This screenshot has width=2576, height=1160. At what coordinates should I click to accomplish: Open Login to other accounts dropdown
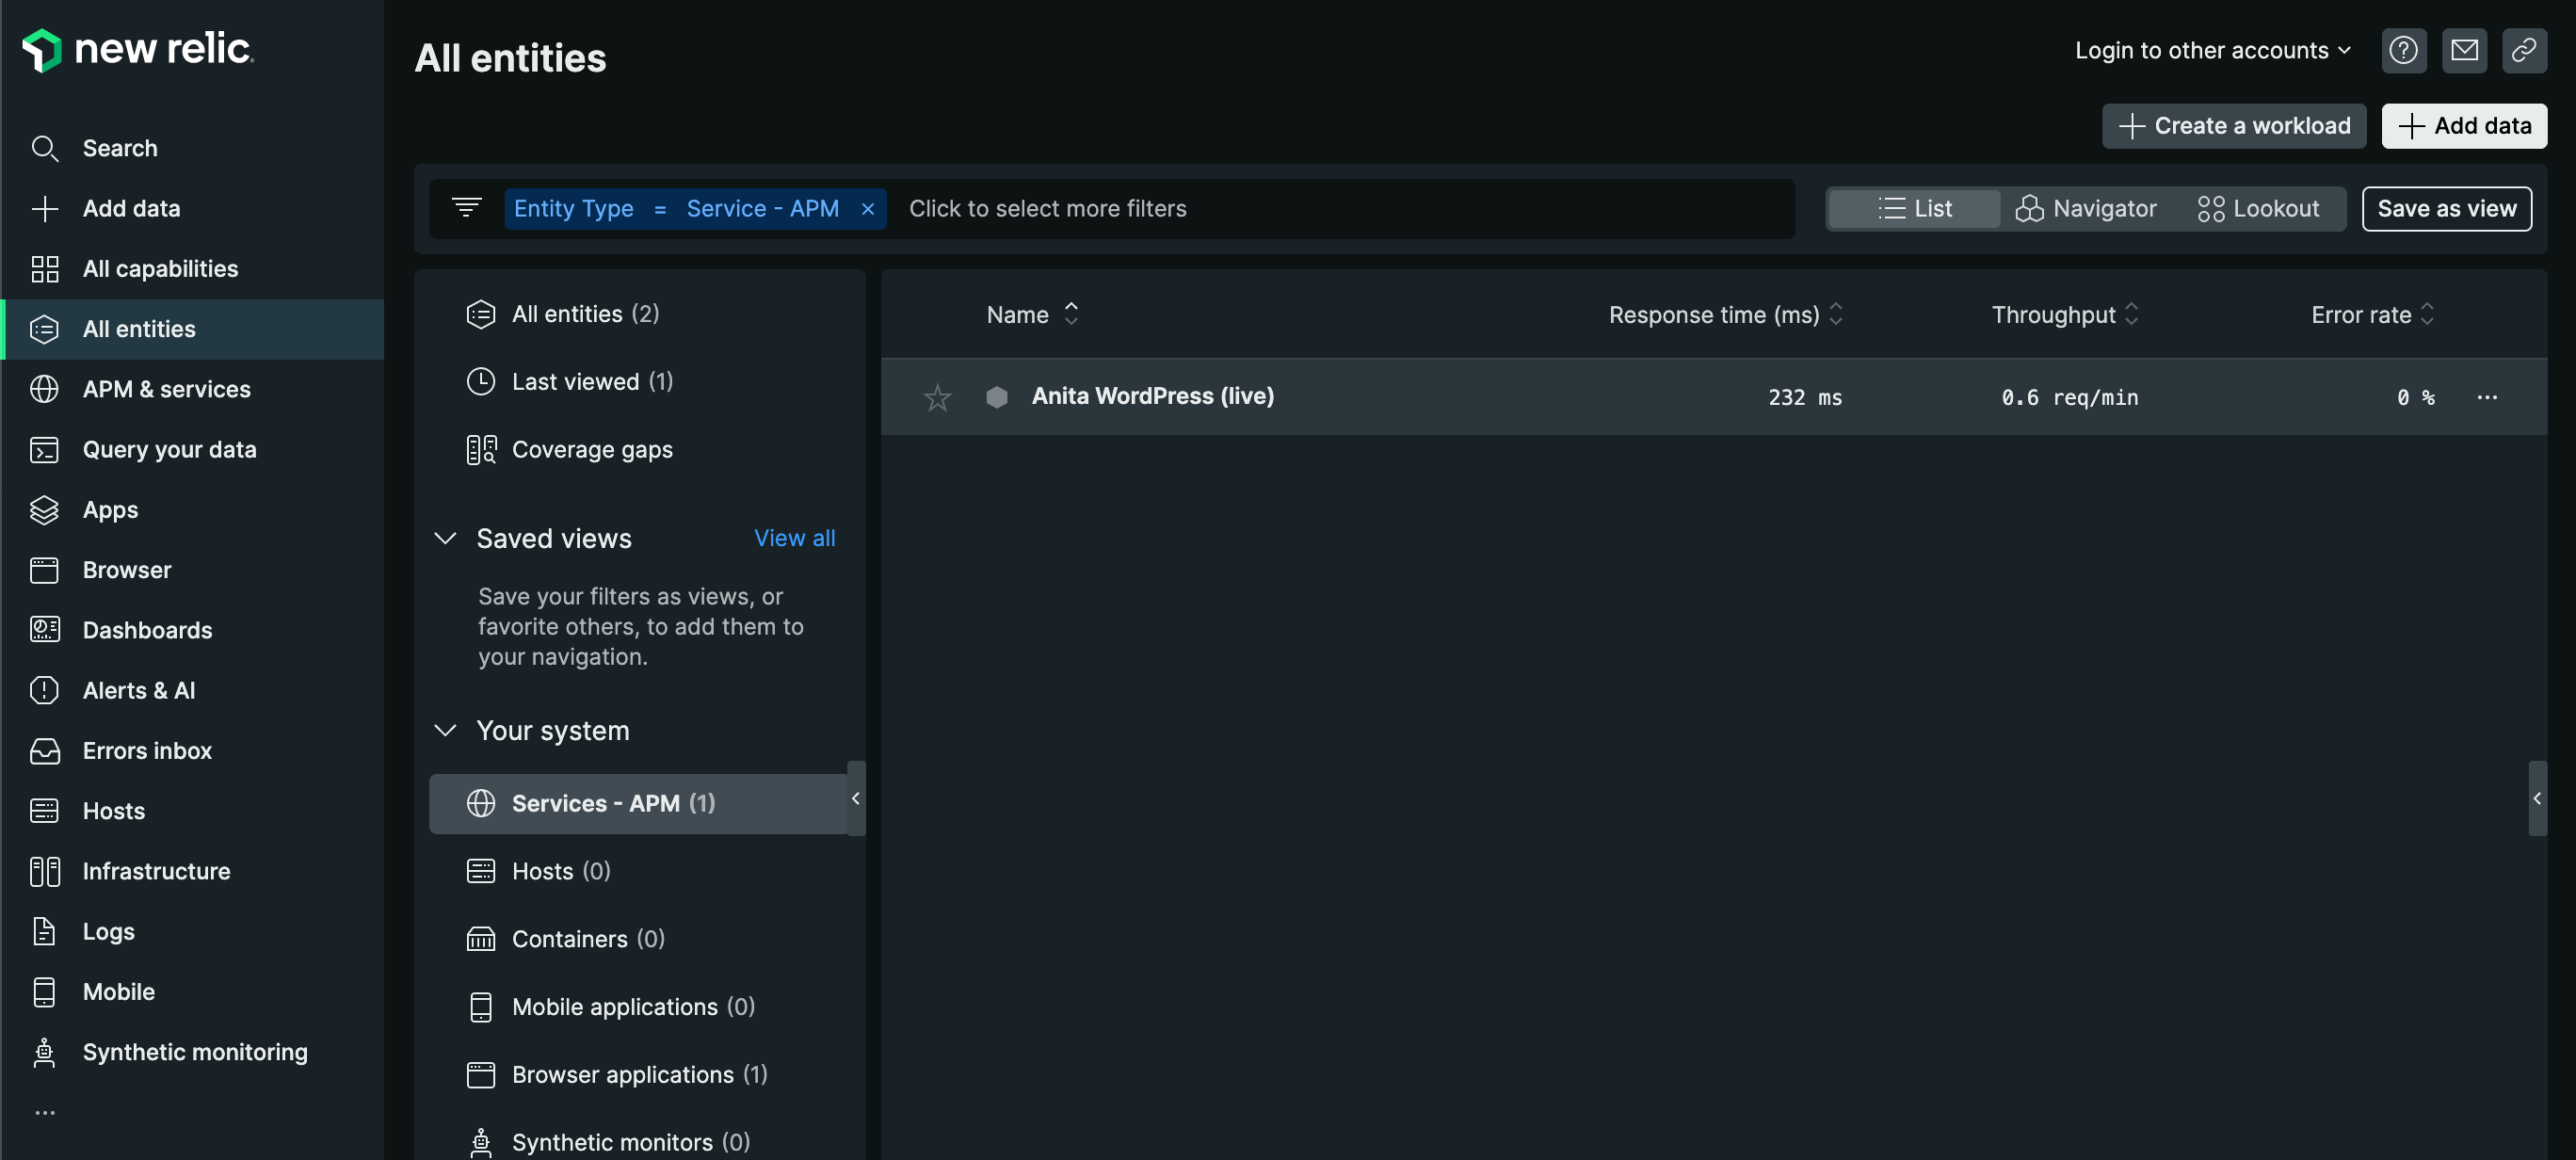[2212, 50]
